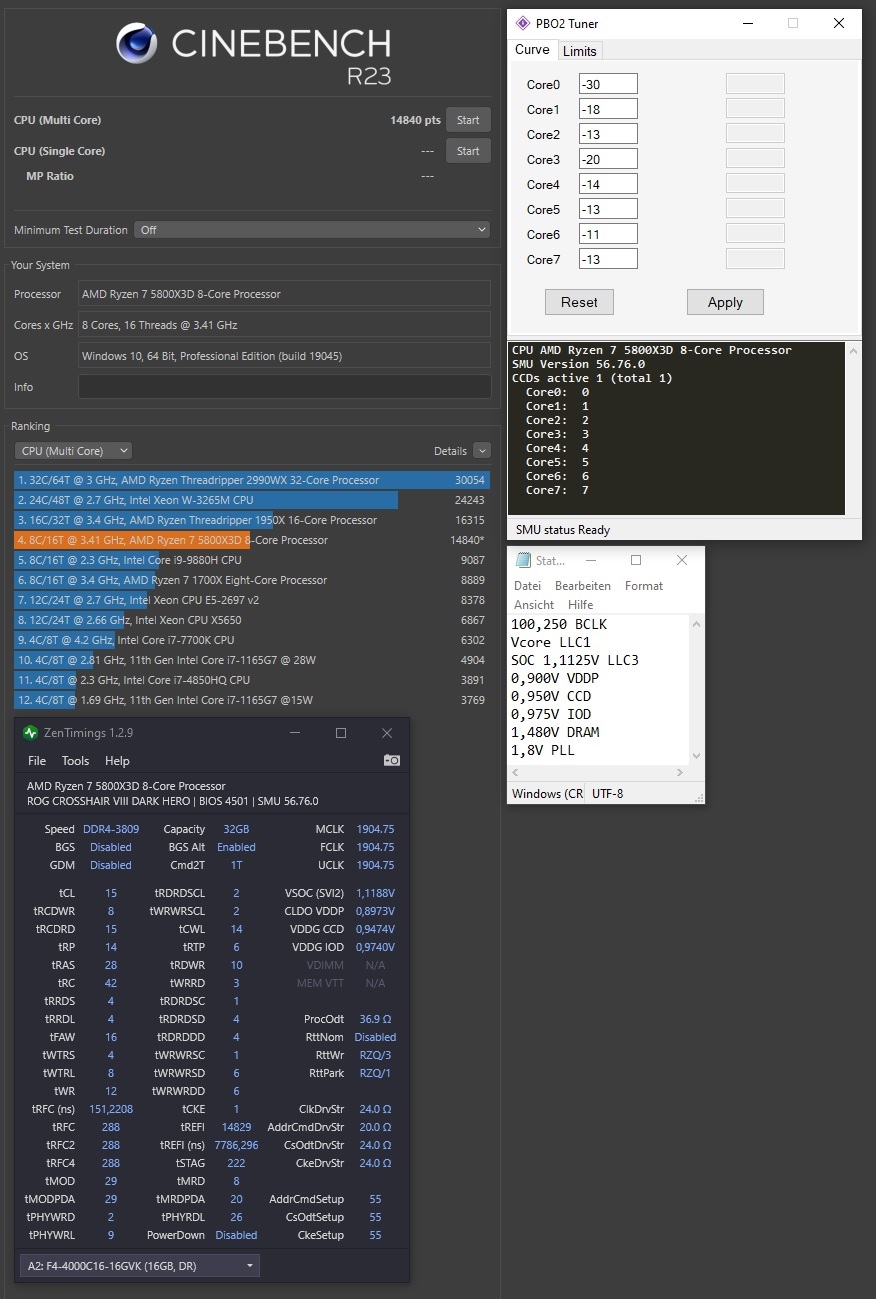876x1299 pixels.
Task: Click ZenTimings camera screenshot icon
Action: coord(392,761)
